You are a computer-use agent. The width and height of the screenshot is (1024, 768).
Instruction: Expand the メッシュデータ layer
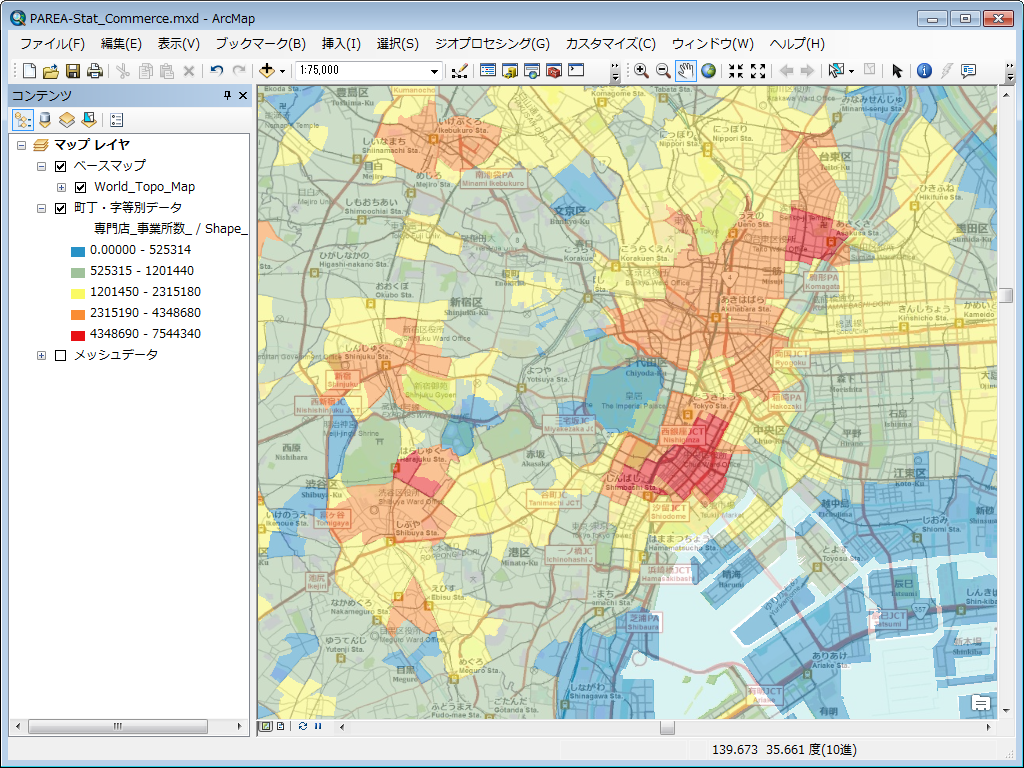click(41, 355)
